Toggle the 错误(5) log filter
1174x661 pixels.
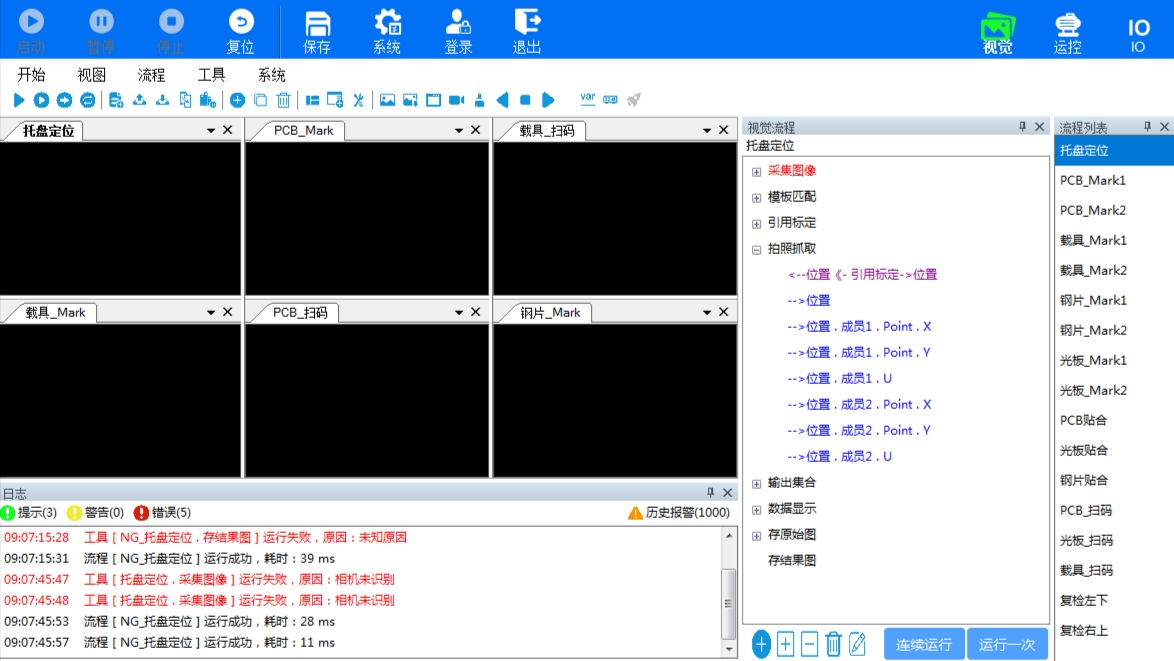pos(162,513)
